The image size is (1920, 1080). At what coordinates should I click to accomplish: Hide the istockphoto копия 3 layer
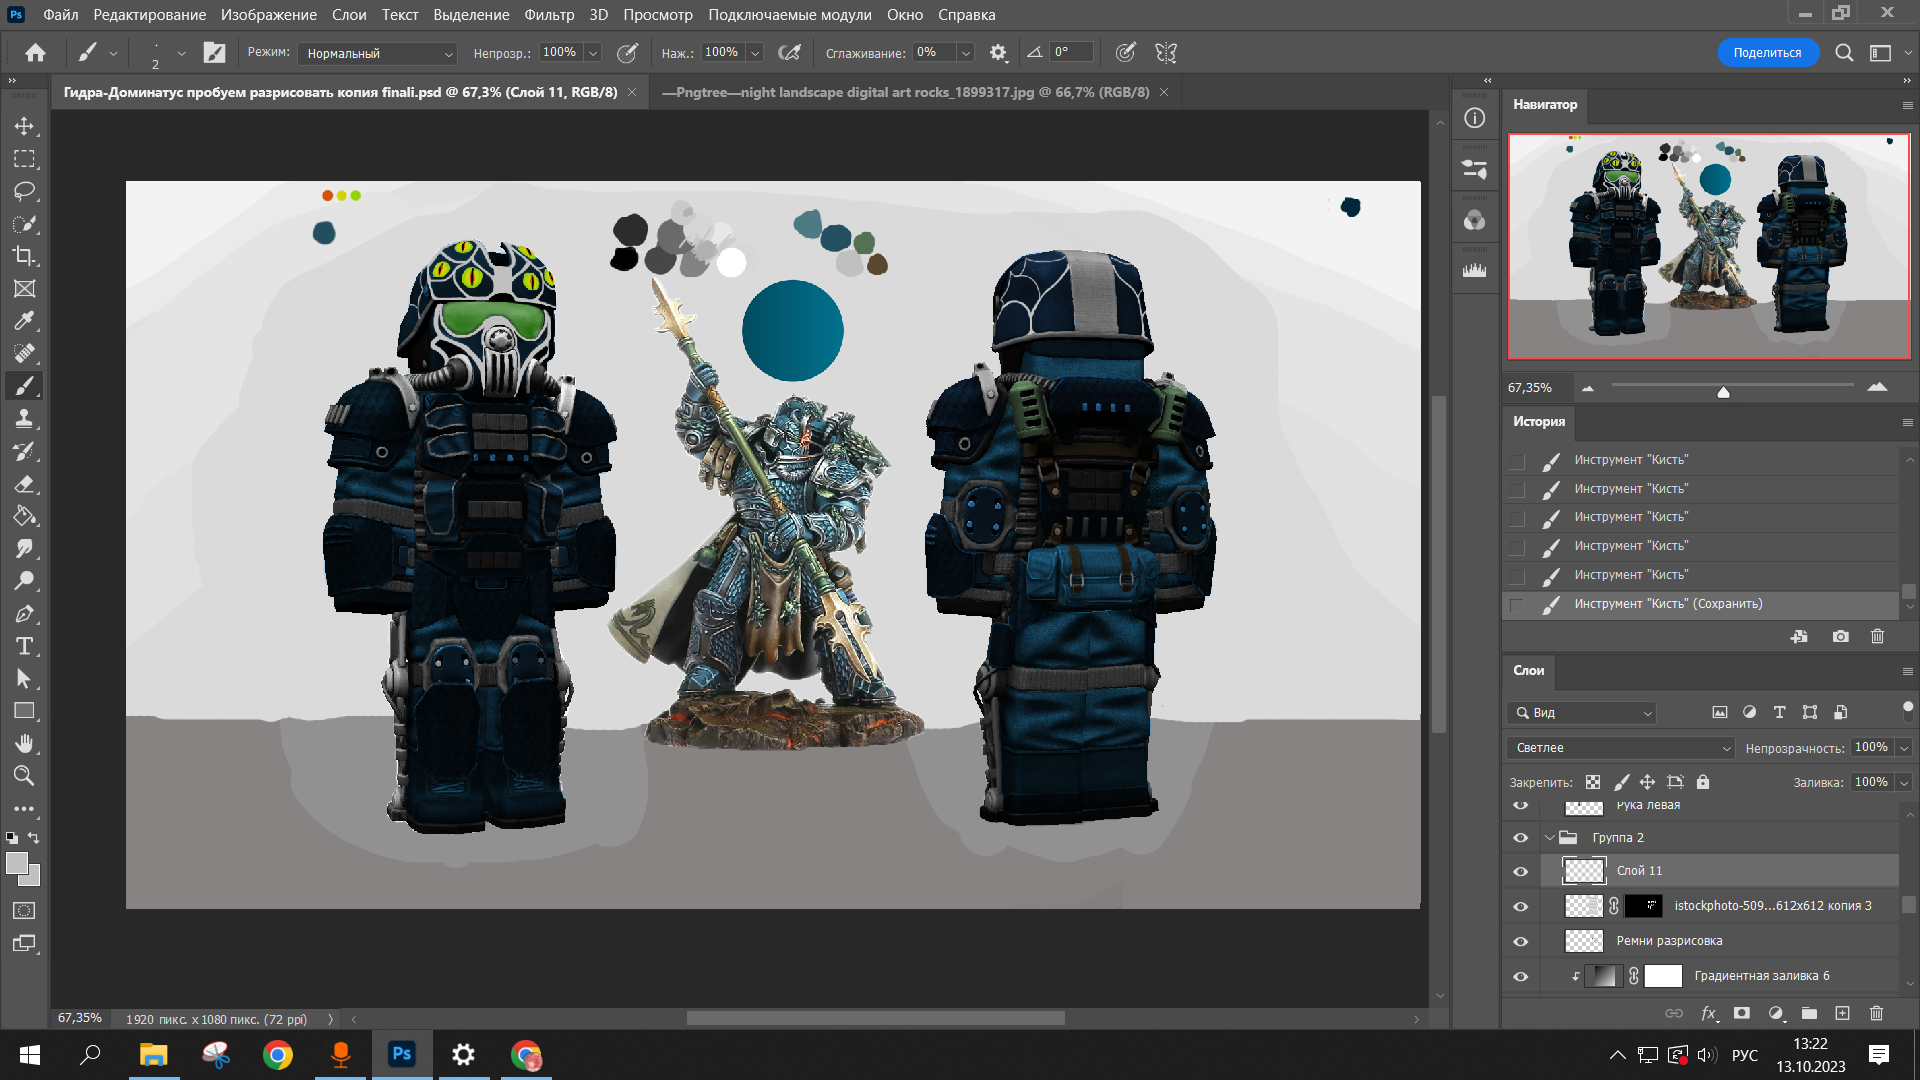point(1521,907)
